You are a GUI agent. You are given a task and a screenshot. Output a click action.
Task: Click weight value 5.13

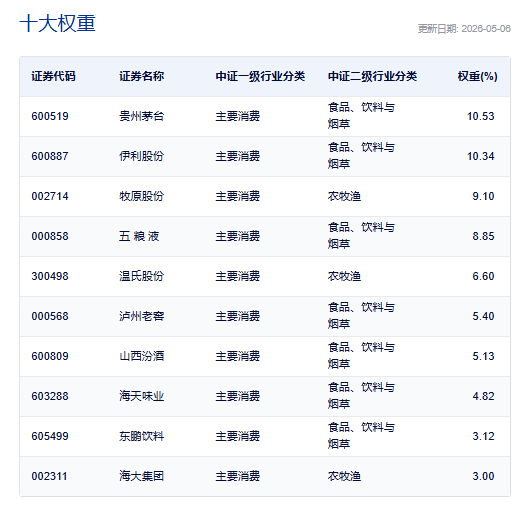(483, 356)
